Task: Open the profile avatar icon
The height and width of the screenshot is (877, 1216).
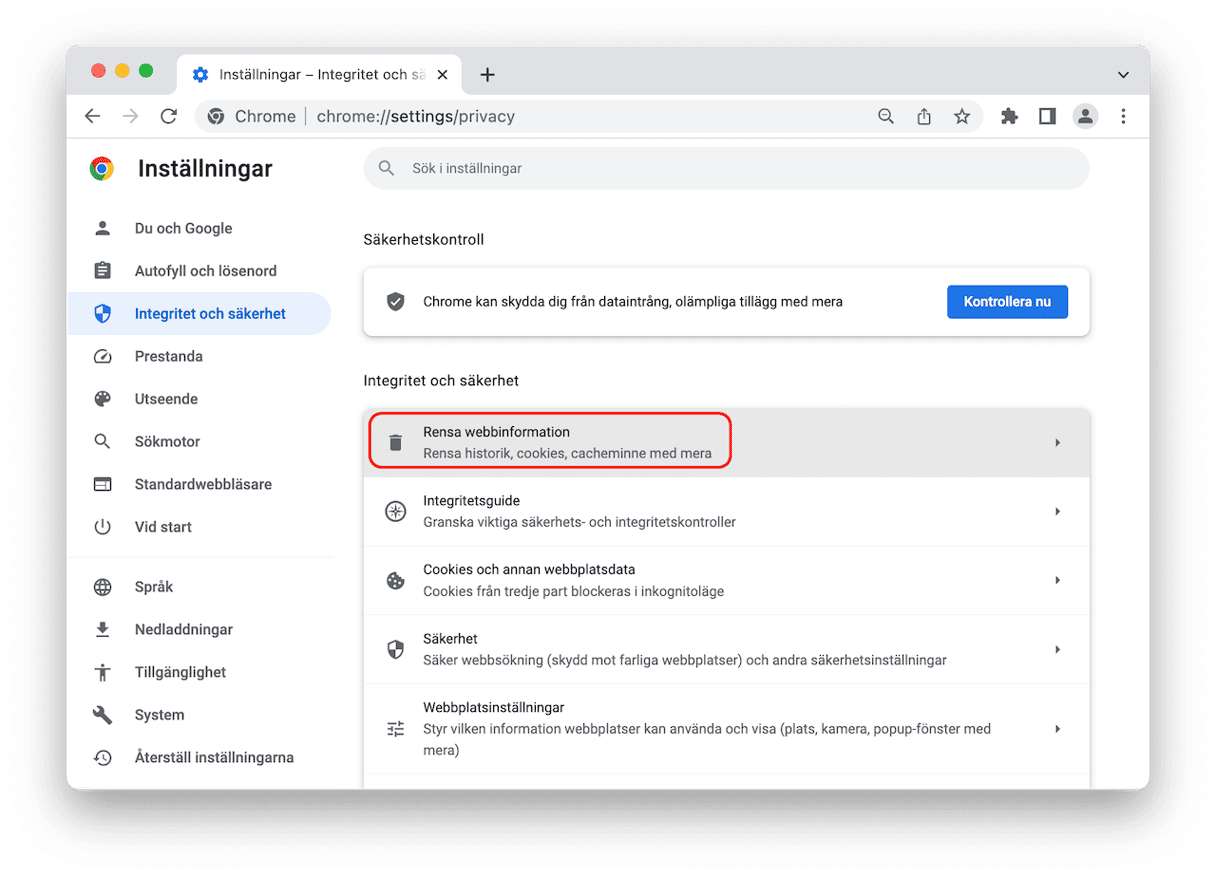Action: click(x=1085, y=116)
